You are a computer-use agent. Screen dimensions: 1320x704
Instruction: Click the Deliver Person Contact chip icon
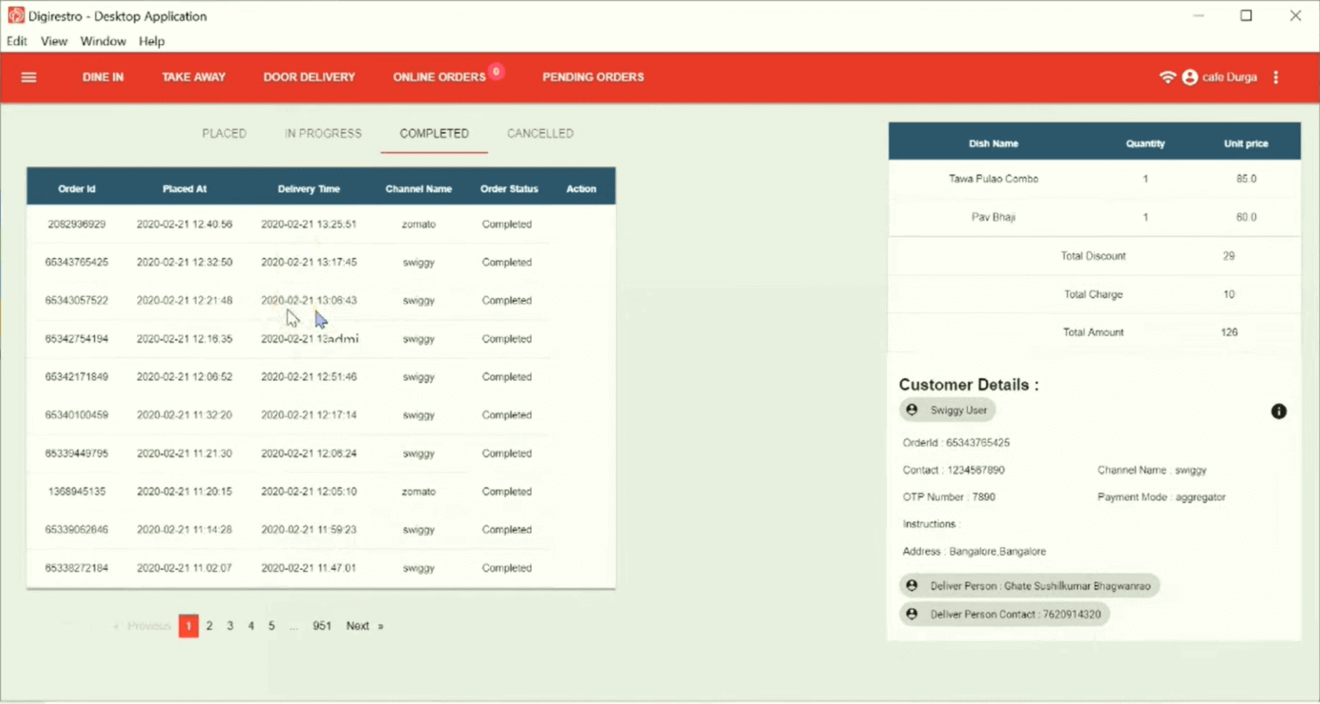pyautogui.click(x=911, y=614)
